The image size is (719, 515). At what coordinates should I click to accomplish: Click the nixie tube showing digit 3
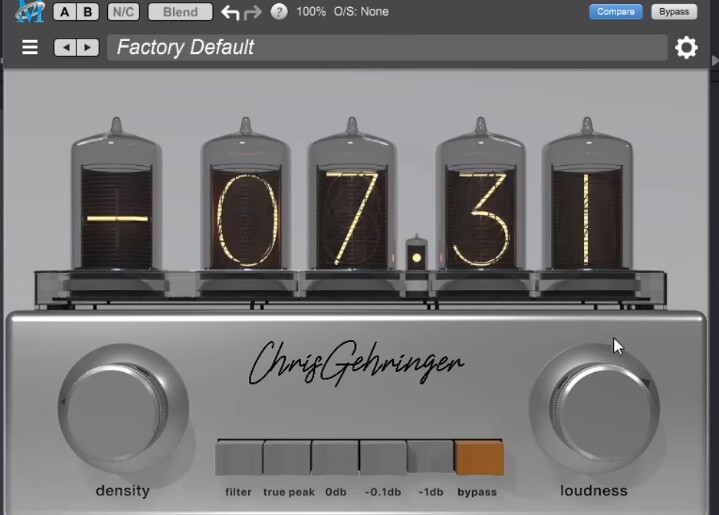(481, 195)
